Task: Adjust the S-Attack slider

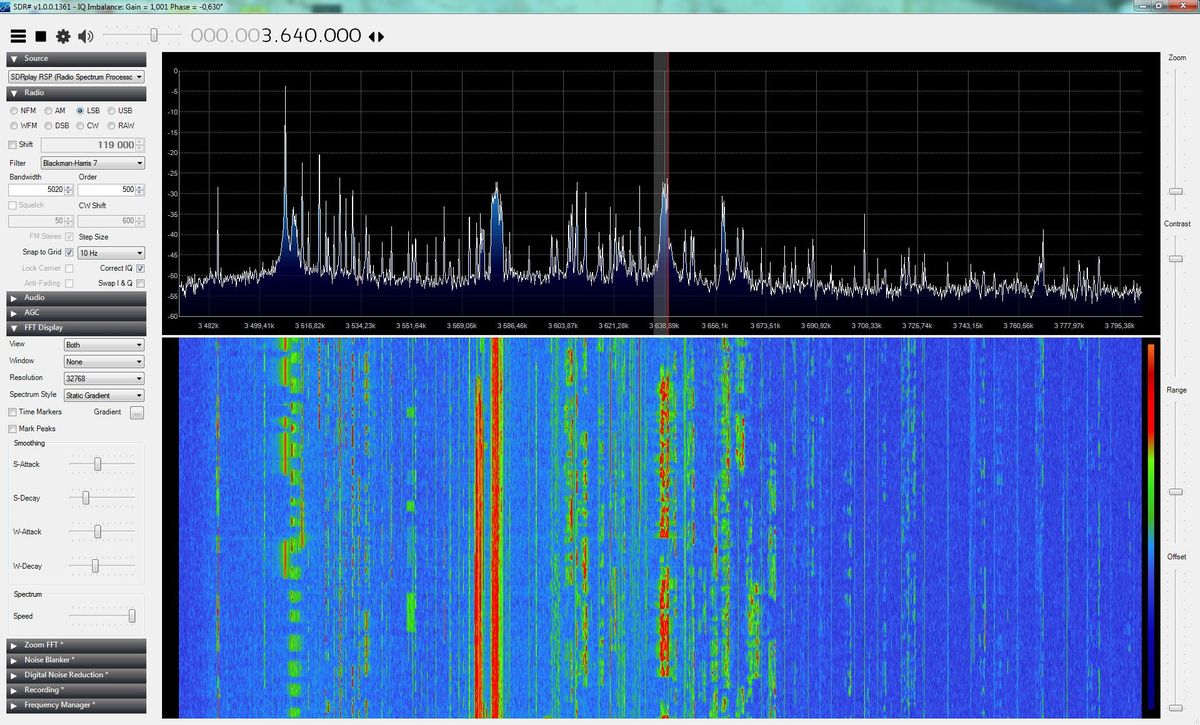Action: coord(98,464)
